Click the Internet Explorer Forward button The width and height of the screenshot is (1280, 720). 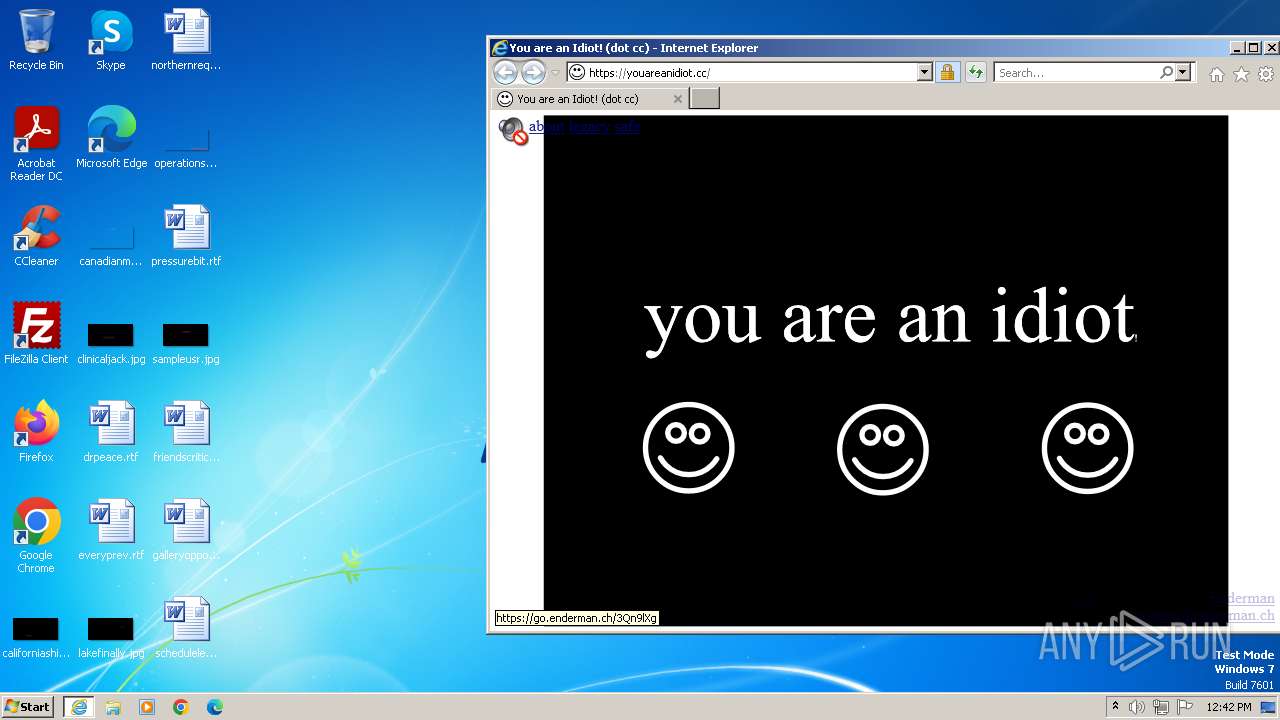[533, 72]
